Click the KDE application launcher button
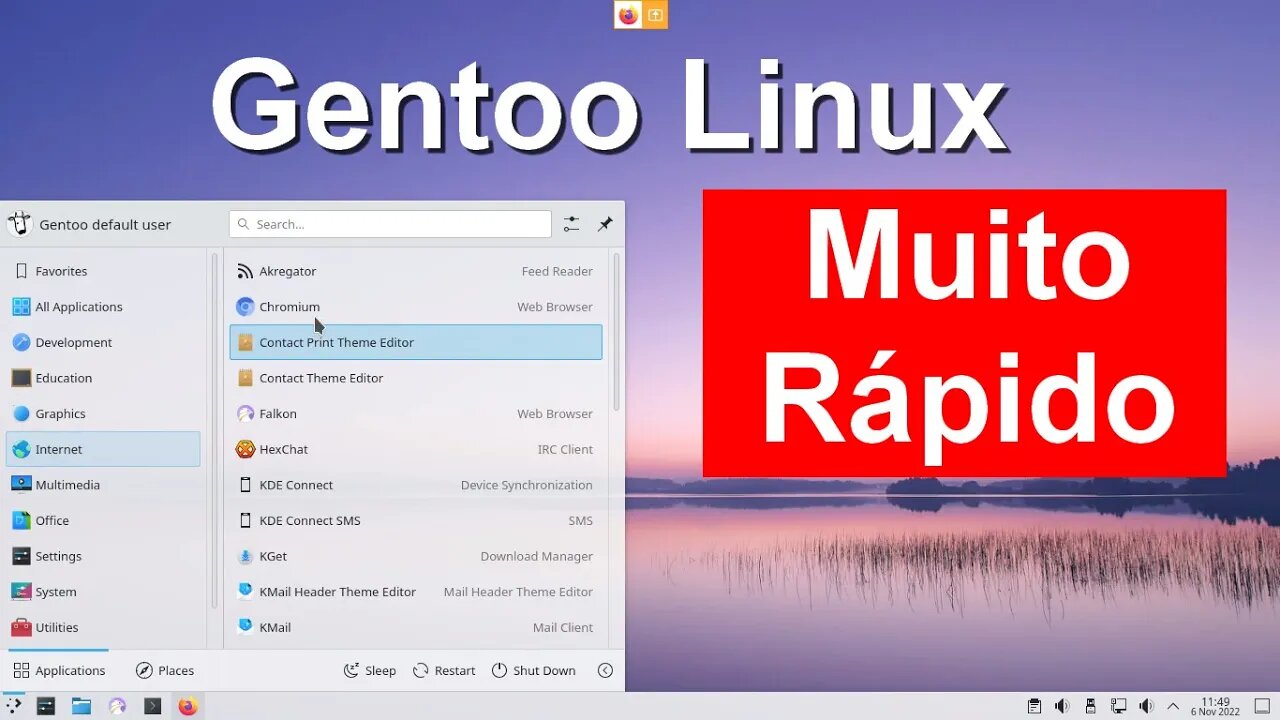The height and width of the screenshot is (720, 1280). [14, 706]
